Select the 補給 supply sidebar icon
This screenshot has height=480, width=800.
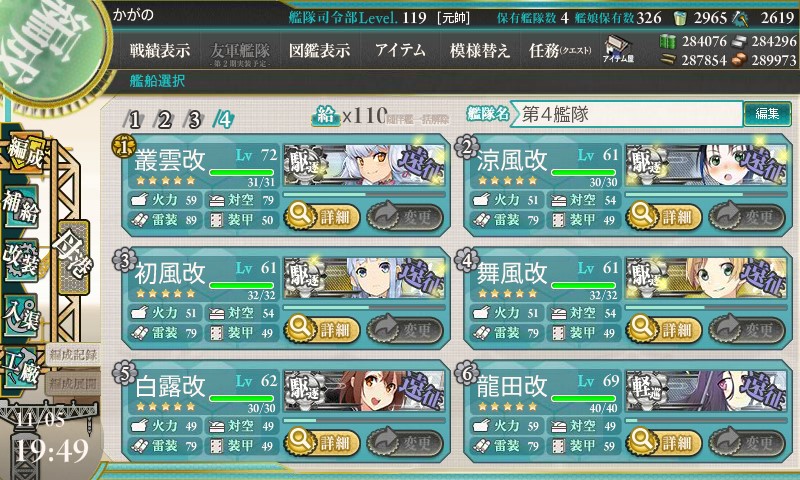pos(21,206)
